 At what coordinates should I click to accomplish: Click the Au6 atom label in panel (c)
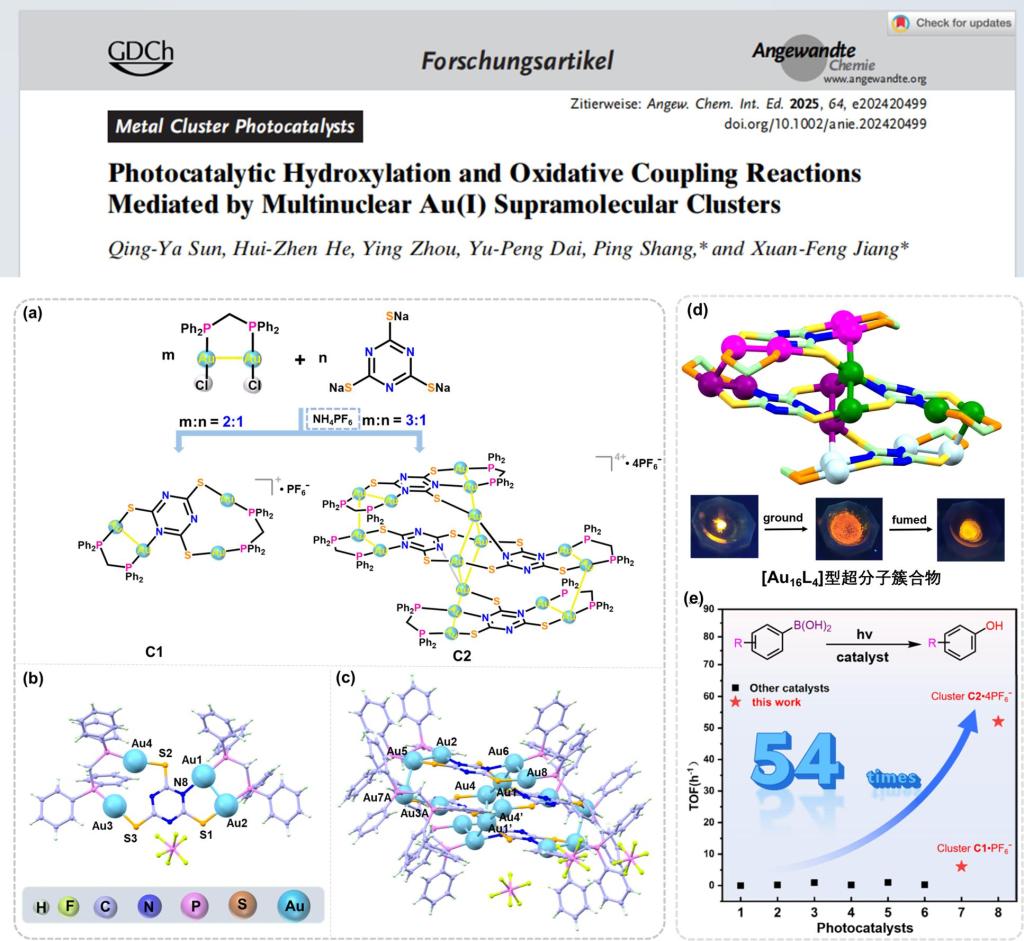(498, 751)
